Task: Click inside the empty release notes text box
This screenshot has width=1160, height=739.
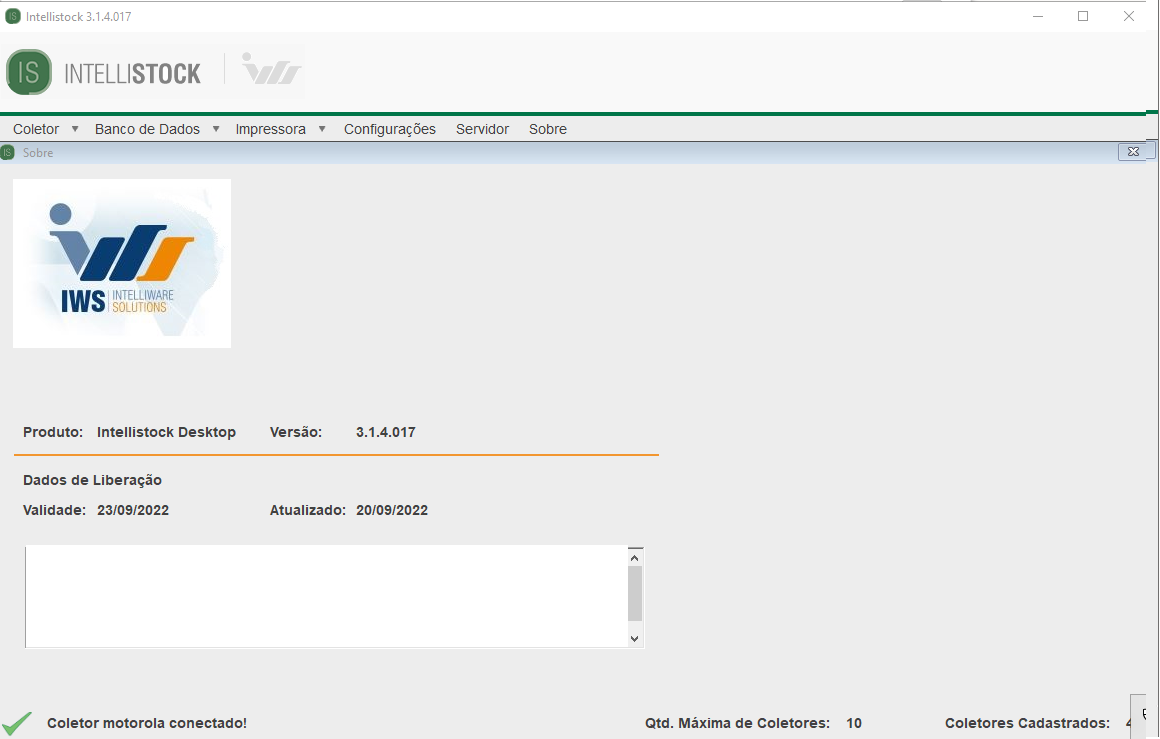Action: 326,596
